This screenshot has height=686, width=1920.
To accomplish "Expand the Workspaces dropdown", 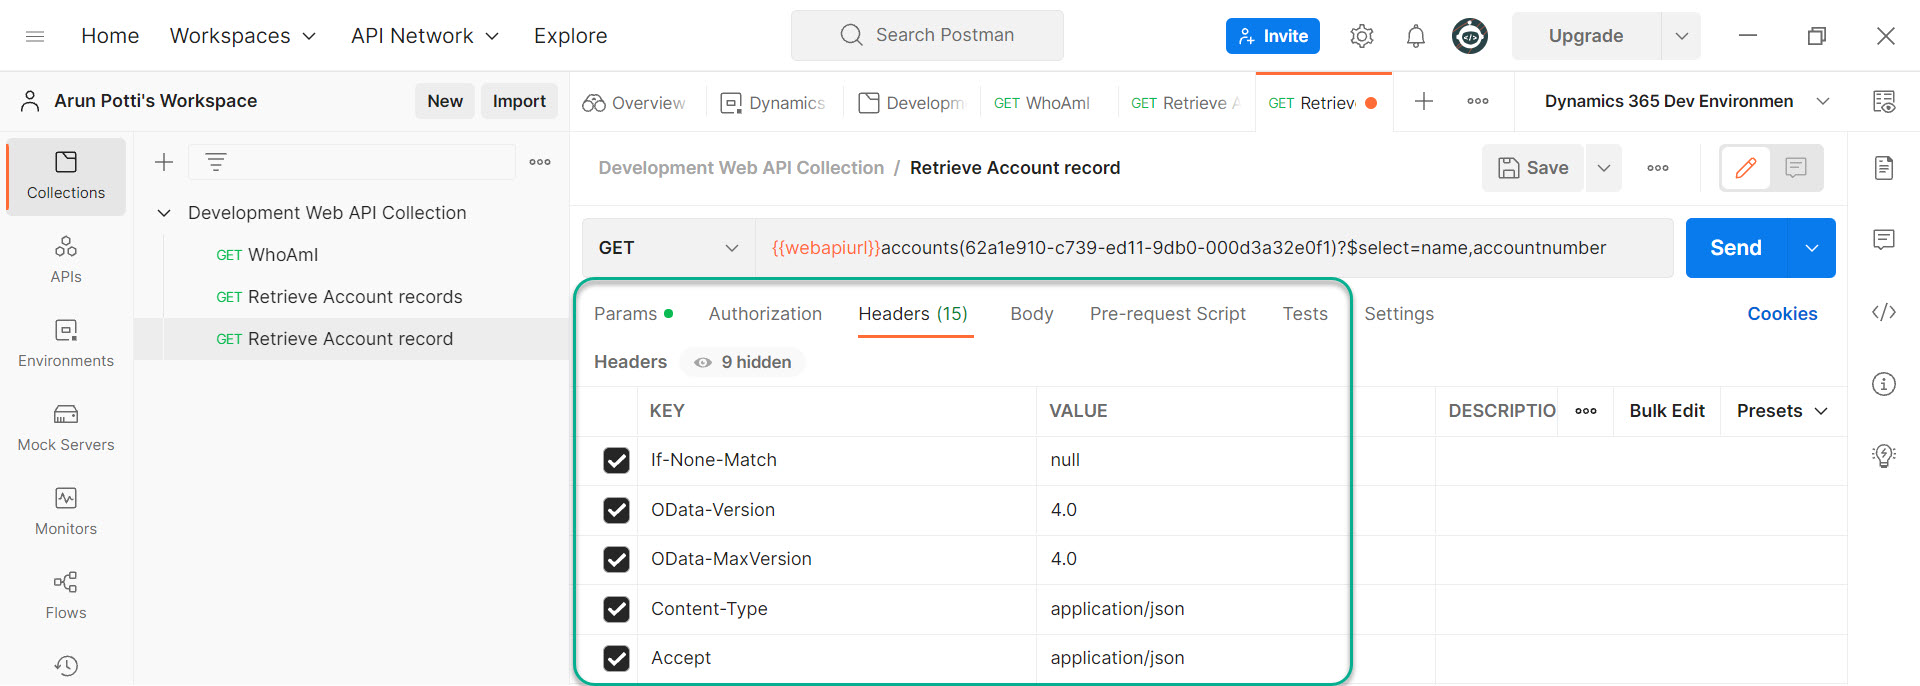I will click(x=243, y=36).
